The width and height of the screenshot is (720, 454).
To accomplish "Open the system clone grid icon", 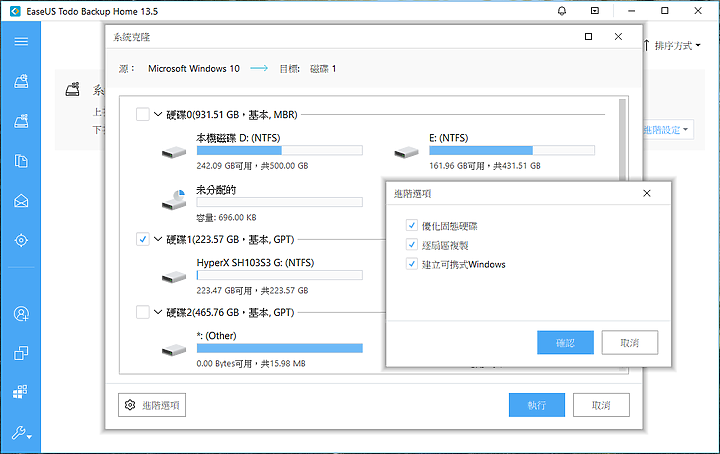I will pyautogui.click(x=20, y=392).
